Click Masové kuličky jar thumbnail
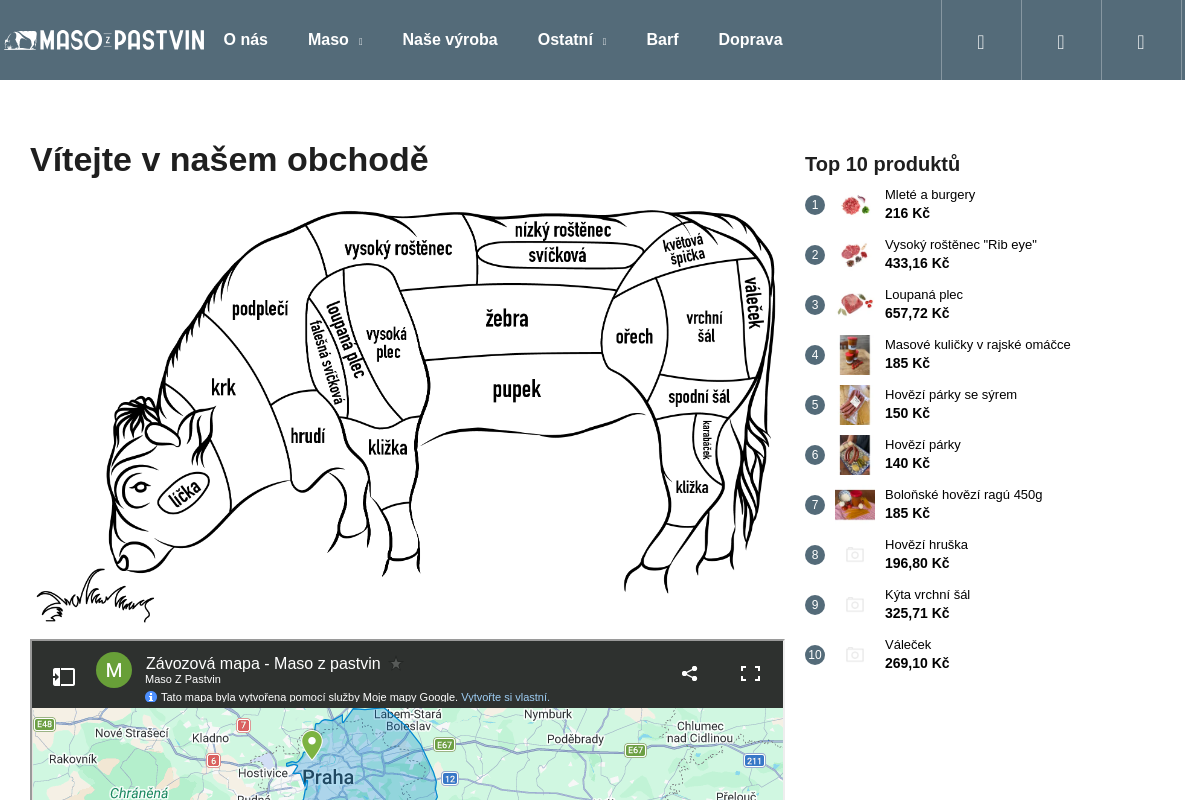Viewport: 1200px width, 800px height. pyautogui.click(x=855, y=355)
